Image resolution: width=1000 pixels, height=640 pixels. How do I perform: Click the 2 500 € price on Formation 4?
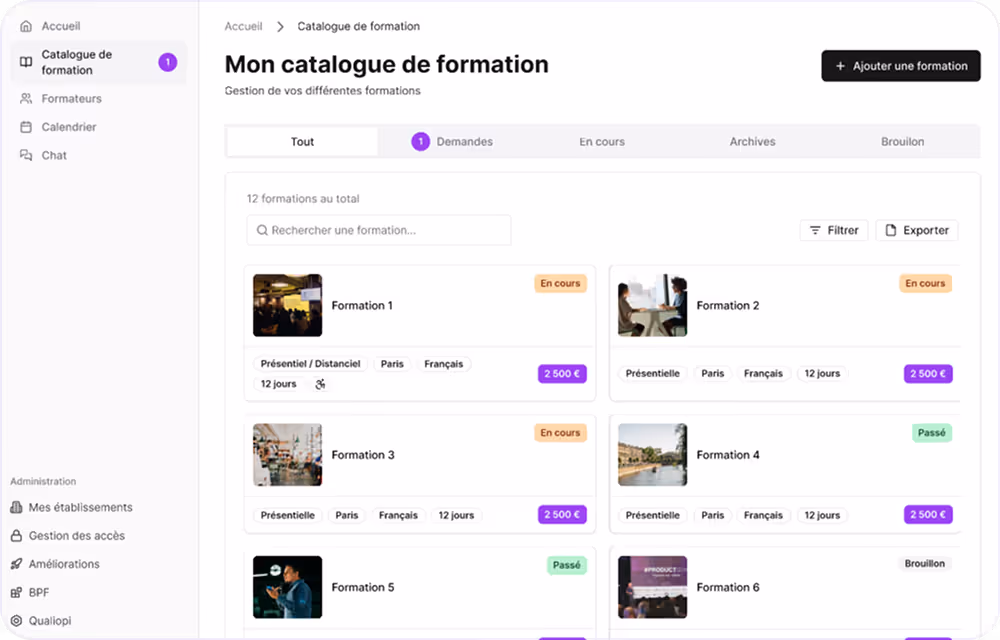click(x=928, y=514)
